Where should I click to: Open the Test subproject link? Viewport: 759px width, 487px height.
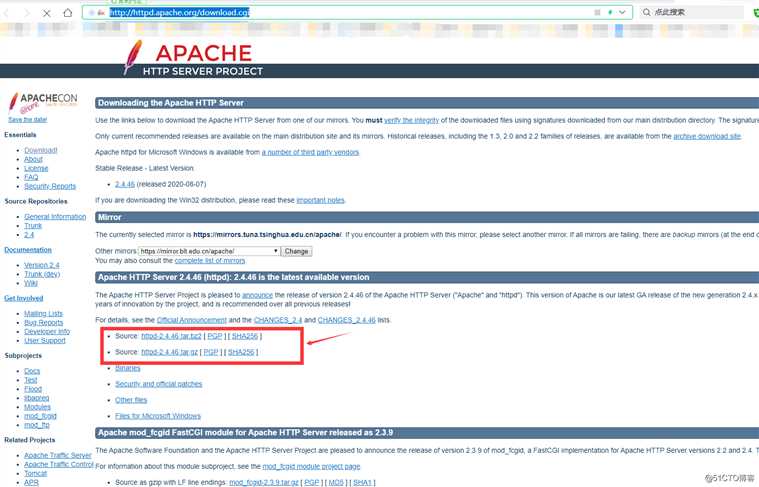coord(30,380)
